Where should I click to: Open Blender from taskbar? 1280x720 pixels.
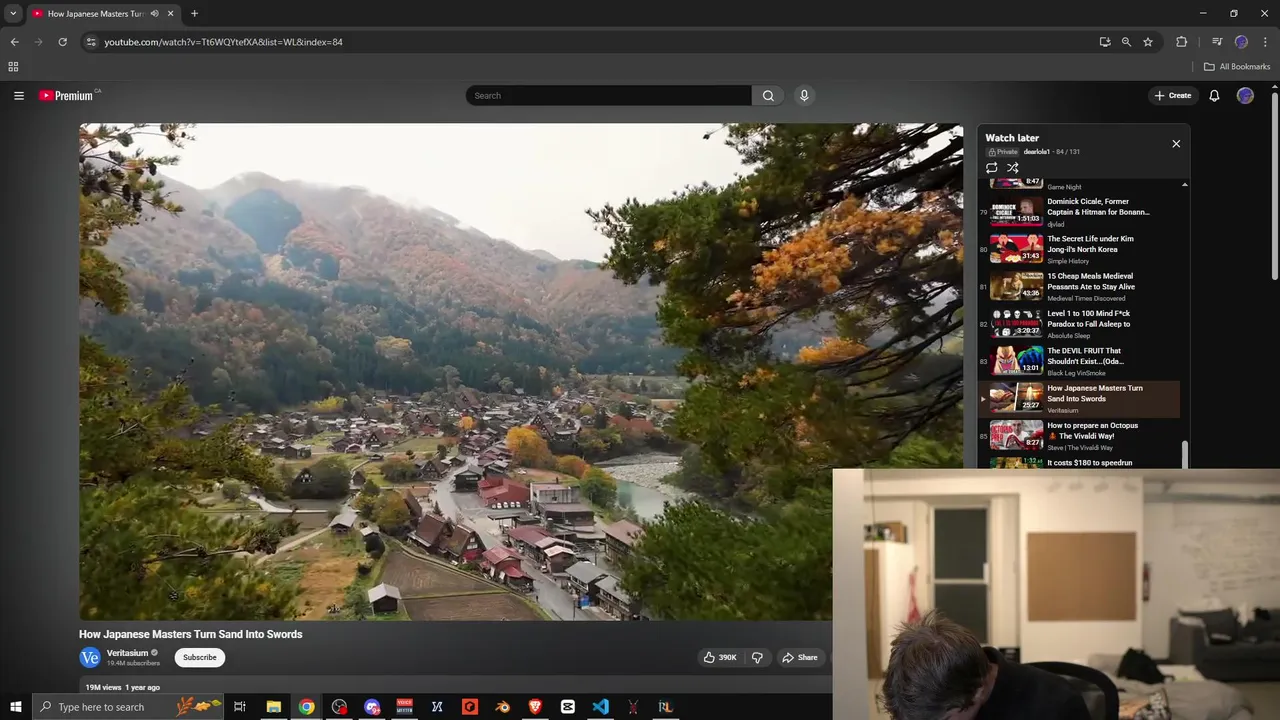pos(502,707)
